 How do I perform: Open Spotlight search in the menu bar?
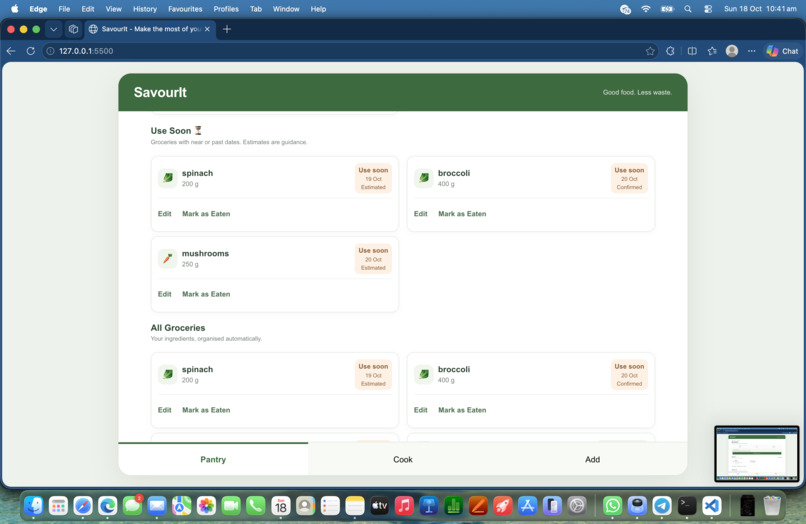(x=688, y=9)
